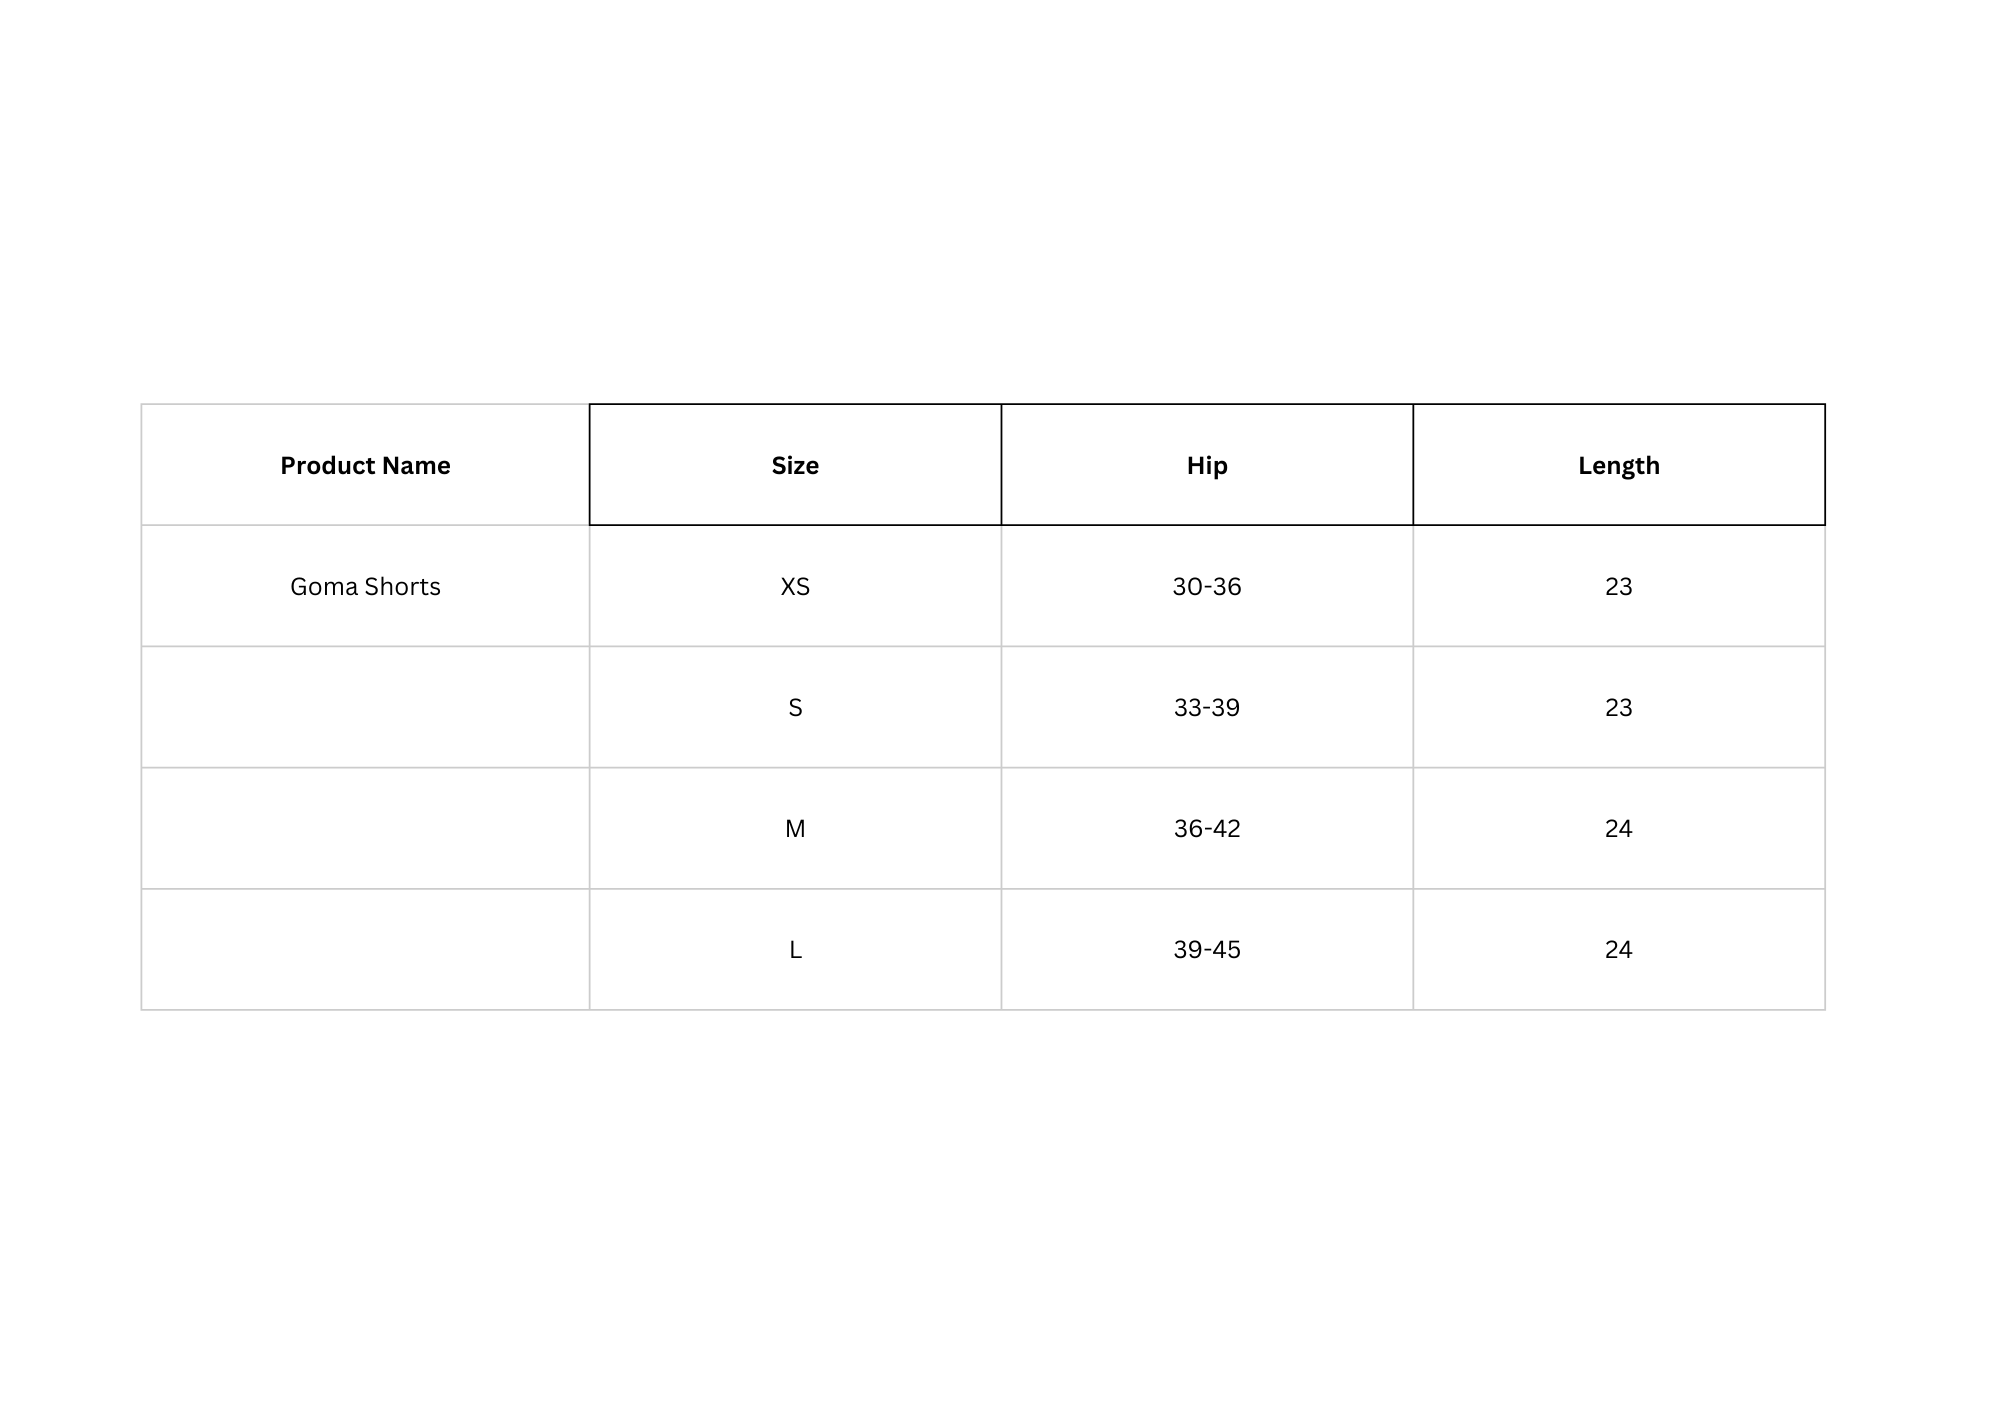This screenshot has width=2000, height=1414.
Task: Select the 39-45 hip cell
Action: point(1207,949)
